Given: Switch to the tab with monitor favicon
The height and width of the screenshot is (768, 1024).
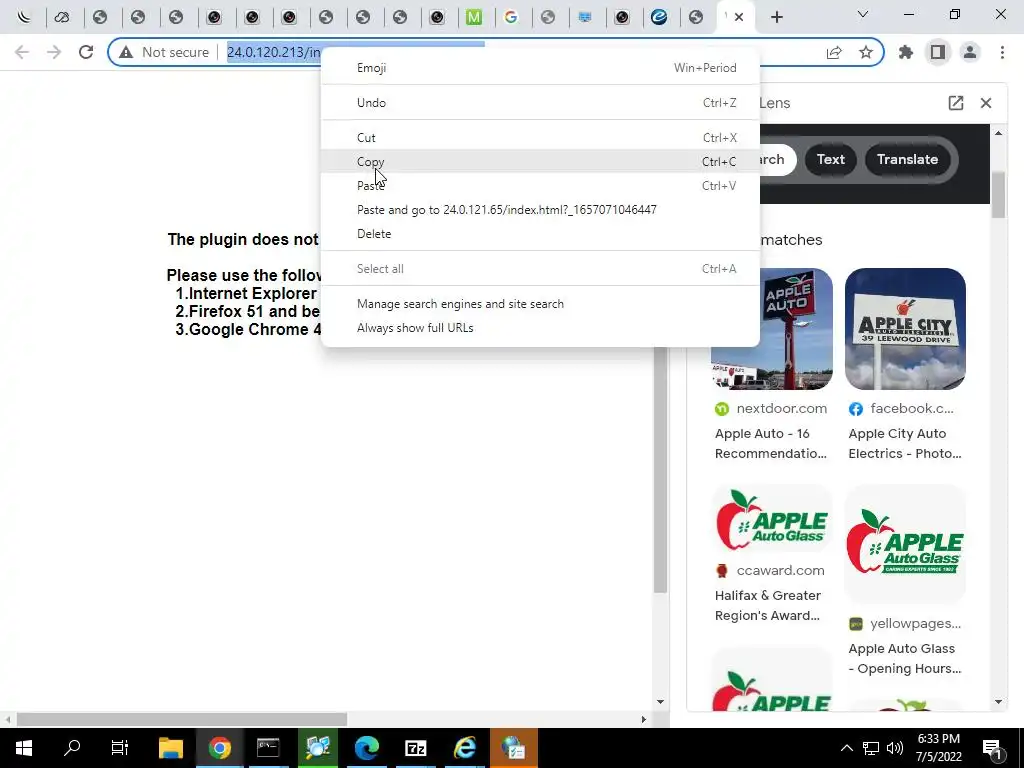Looking at the screenshot, I should coord(585,17).
